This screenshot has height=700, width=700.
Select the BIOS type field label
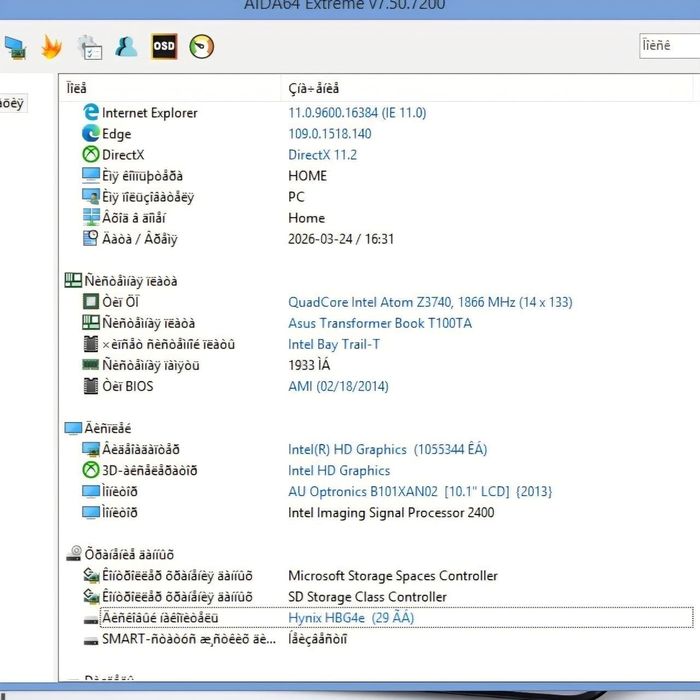(x=128, y=386)
